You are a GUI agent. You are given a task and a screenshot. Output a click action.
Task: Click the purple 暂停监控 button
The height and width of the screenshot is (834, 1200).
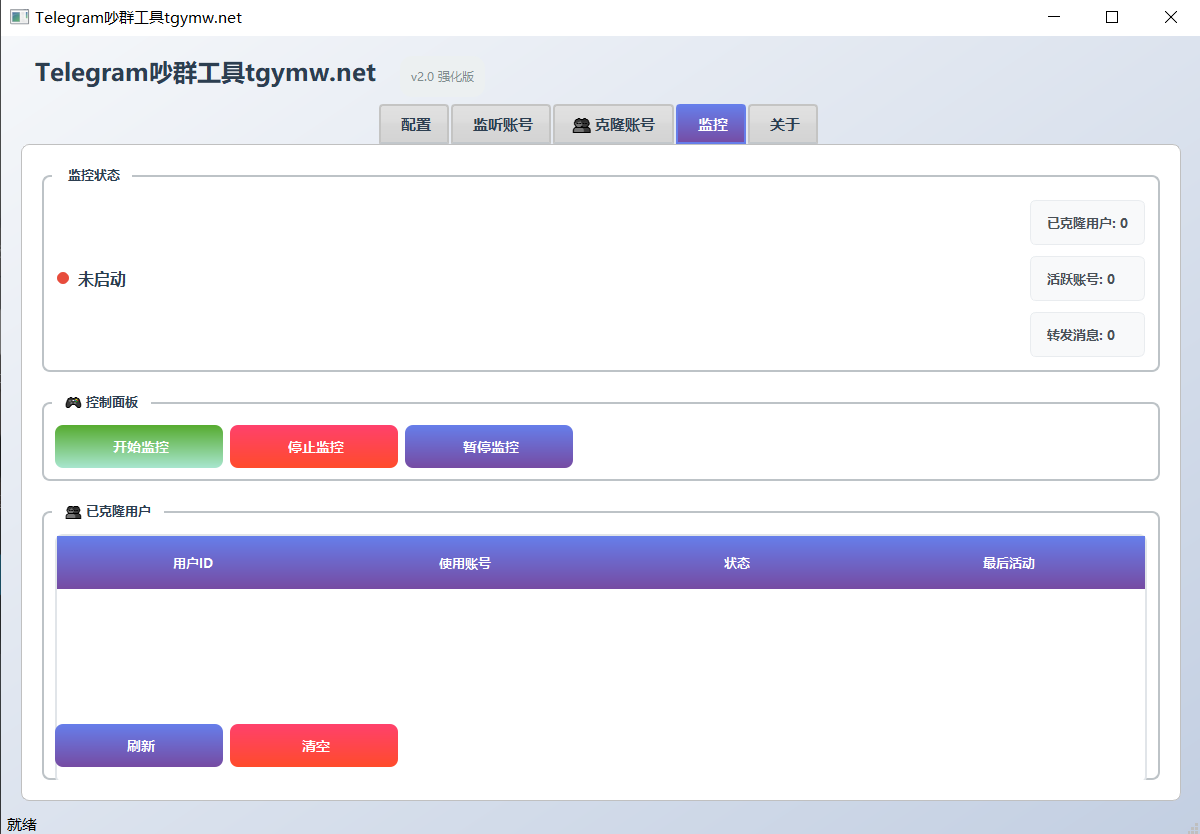[x=489, y=447]
